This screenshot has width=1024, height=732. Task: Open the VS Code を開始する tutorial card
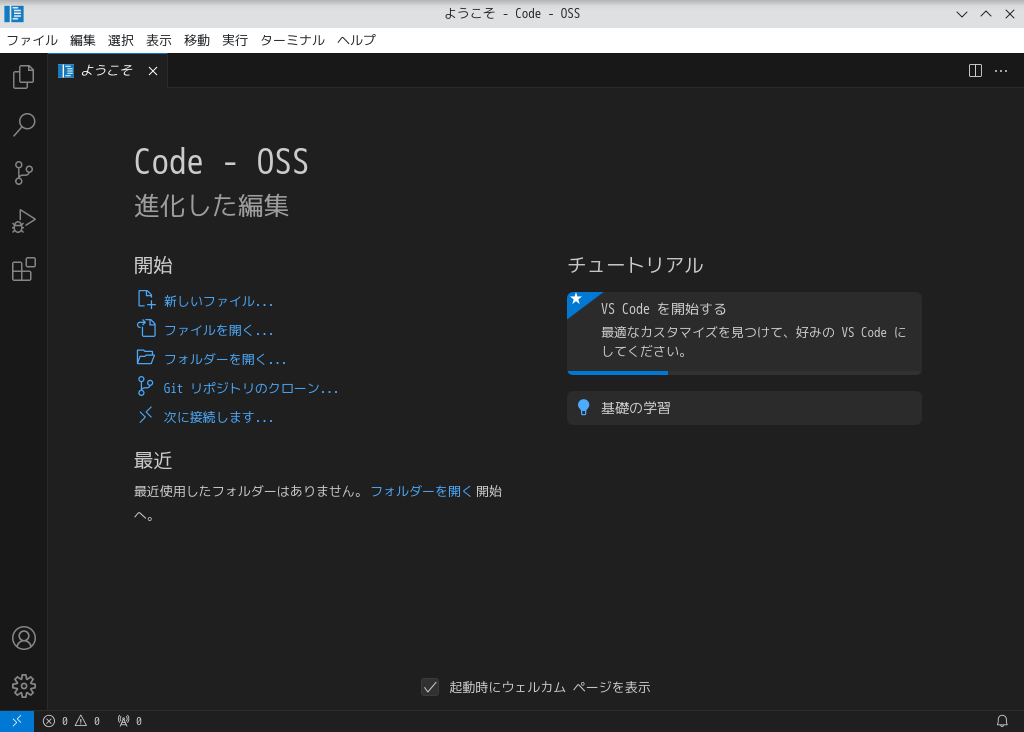744,333
